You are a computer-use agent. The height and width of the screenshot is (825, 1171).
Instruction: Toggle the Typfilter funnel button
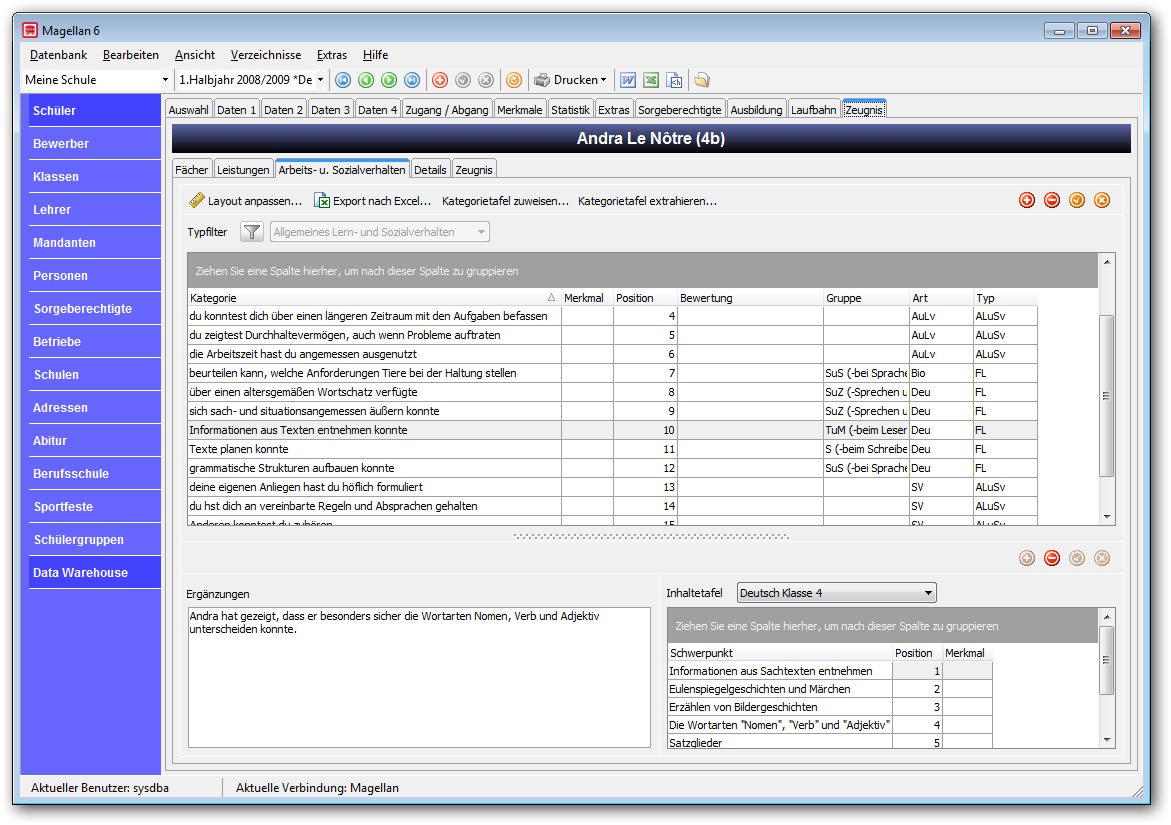tap(252, 232)
